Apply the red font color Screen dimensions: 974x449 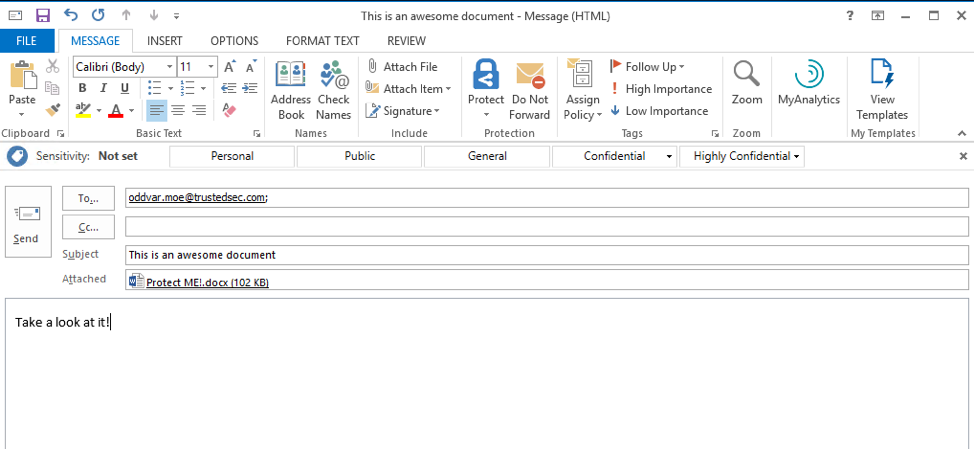(x=116, y=111)
